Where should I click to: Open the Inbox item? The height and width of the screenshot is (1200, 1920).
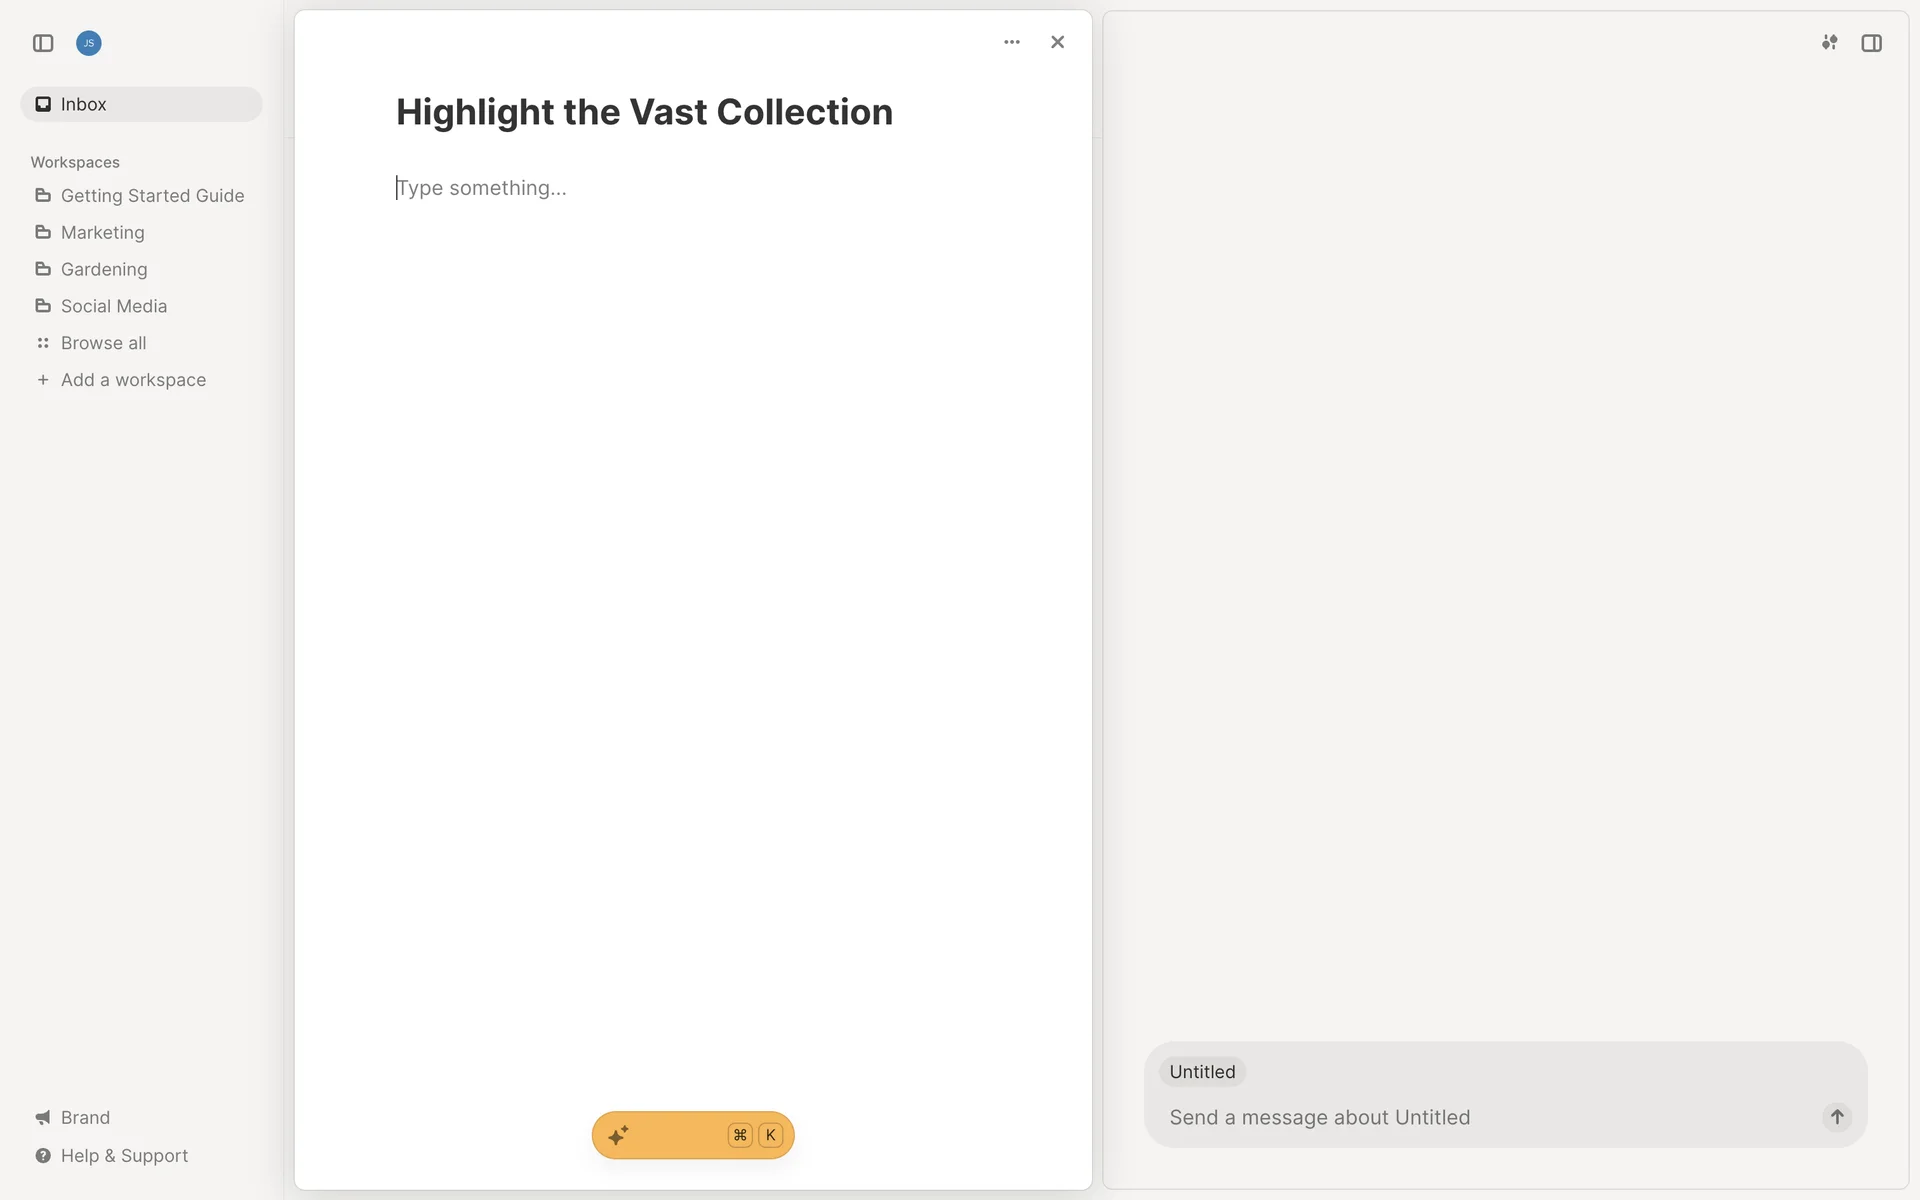click(84, 104)
